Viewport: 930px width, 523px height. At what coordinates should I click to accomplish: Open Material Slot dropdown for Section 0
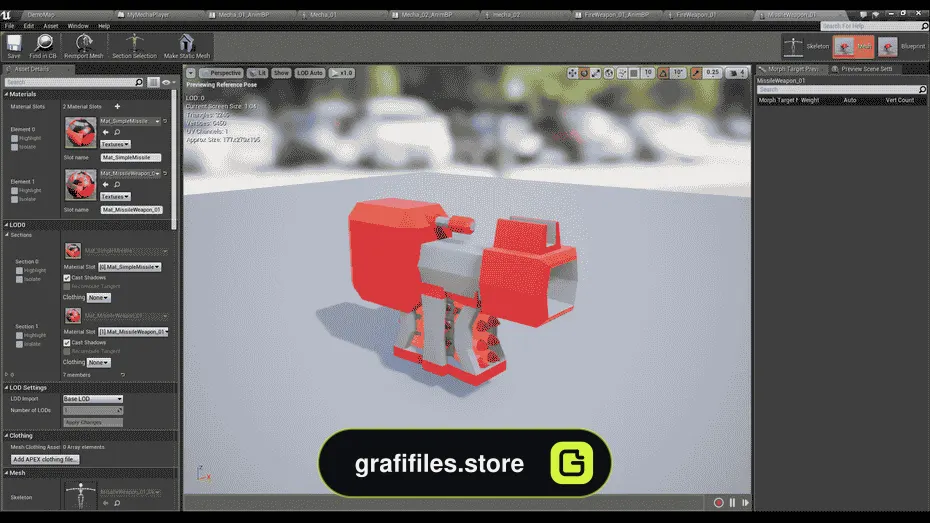tap(129, 267)
